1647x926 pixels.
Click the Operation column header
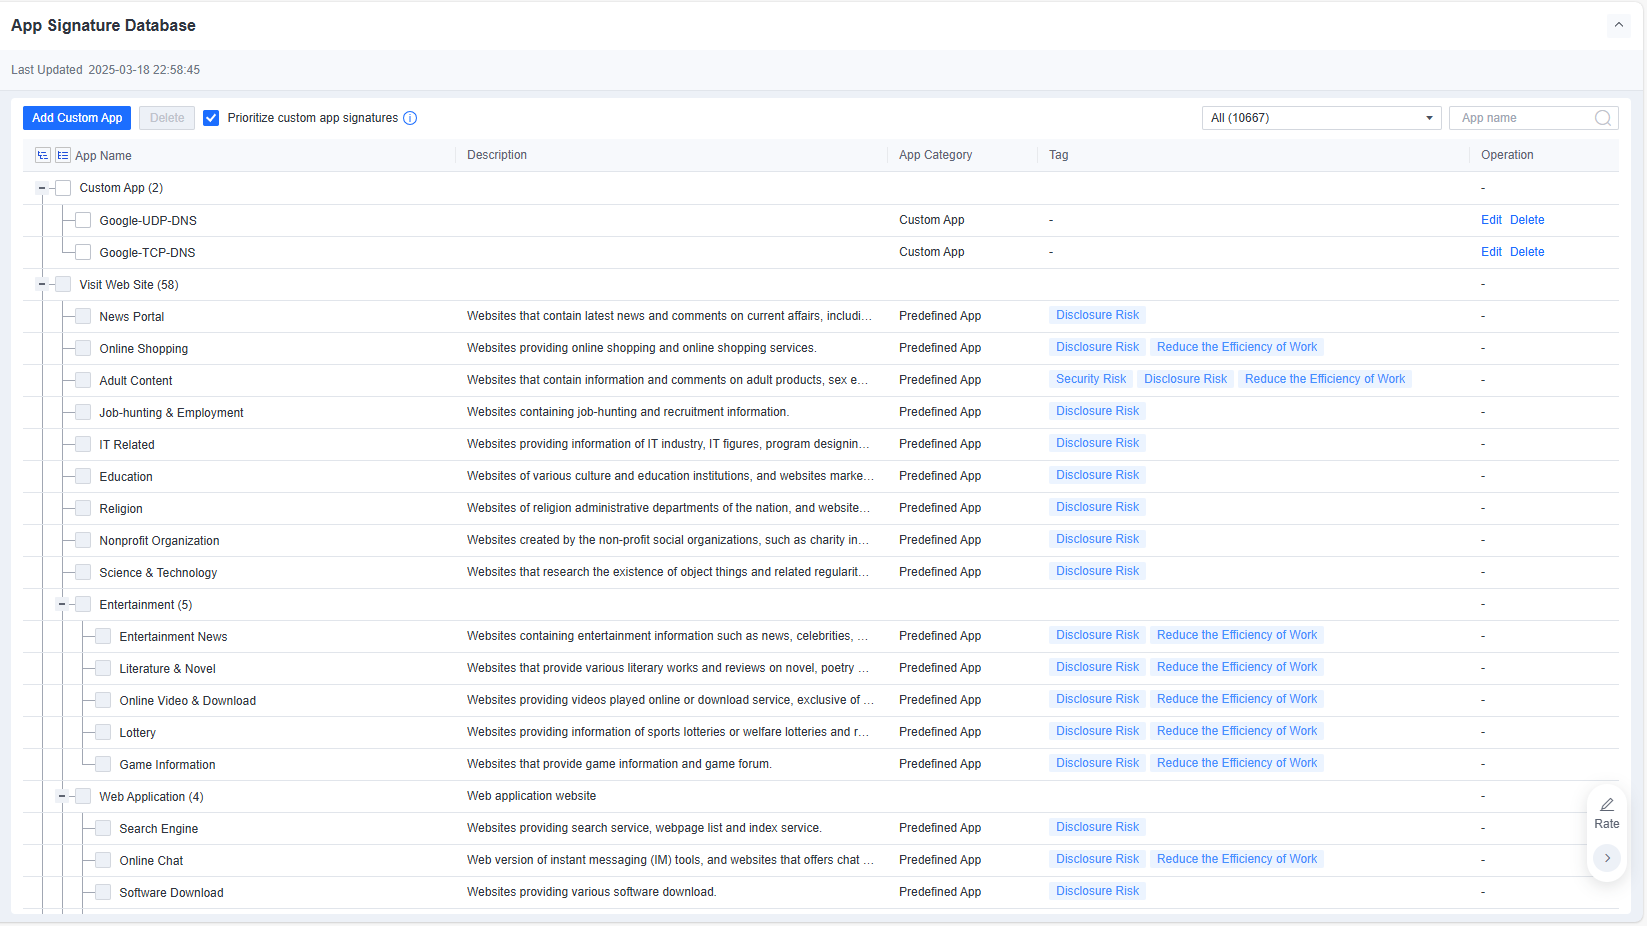pos(1507,155)
